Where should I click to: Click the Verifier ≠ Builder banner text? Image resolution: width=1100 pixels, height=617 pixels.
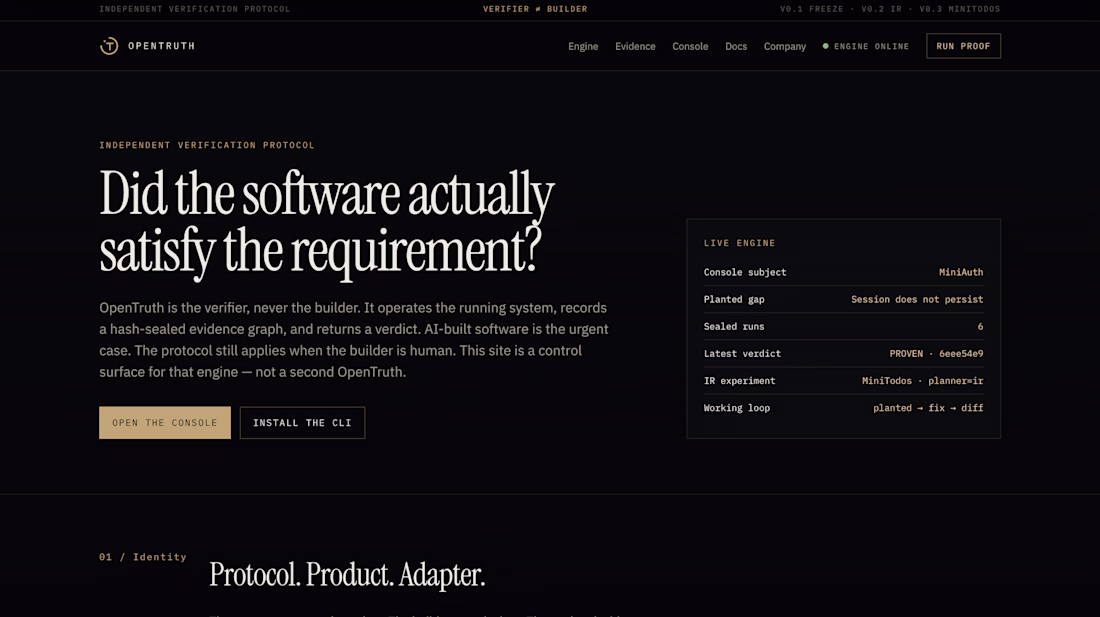[535, 9]
